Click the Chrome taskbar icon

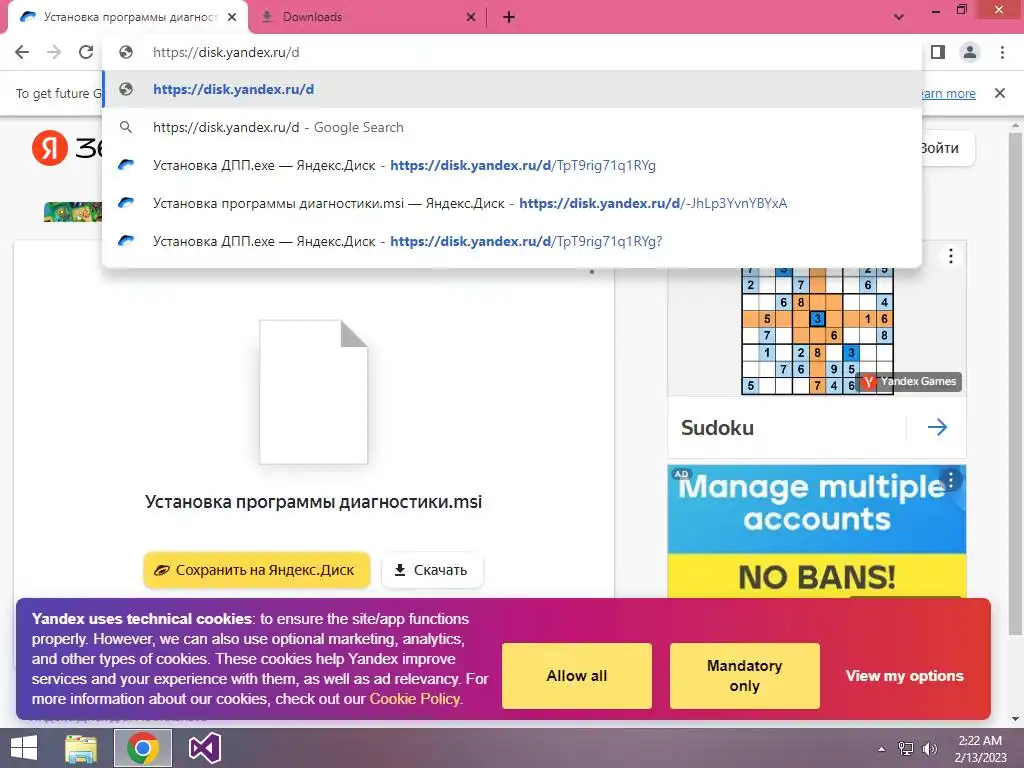pos(142,748)
